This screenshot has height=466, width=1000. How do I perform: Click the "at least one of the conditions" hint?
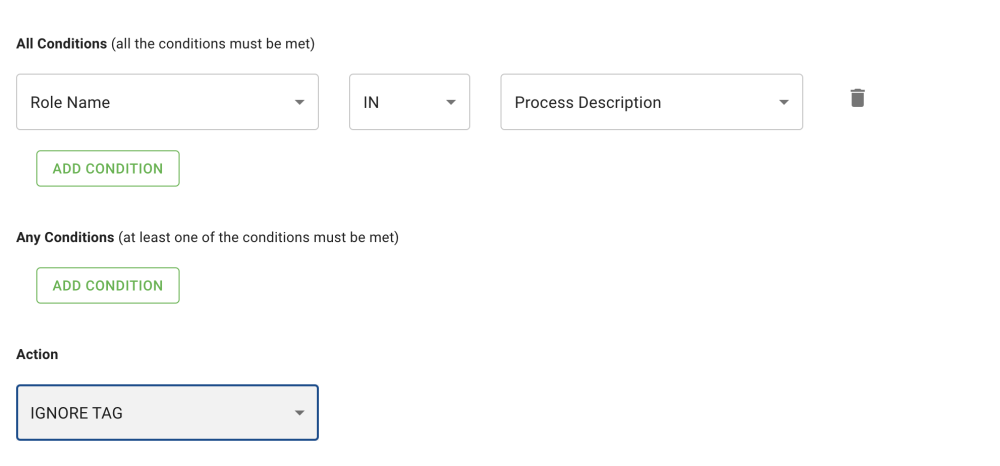[258, 237]
